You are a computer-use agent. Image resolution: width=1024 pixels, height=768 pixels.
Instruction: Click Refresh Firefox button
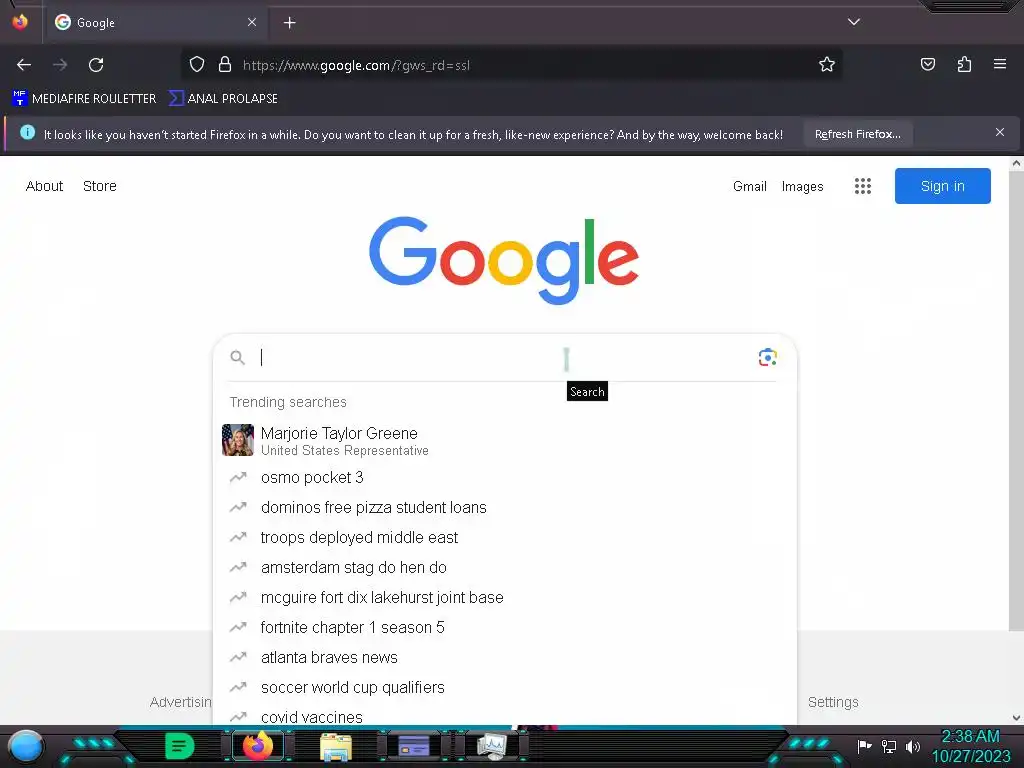click(x=857, y=134)
